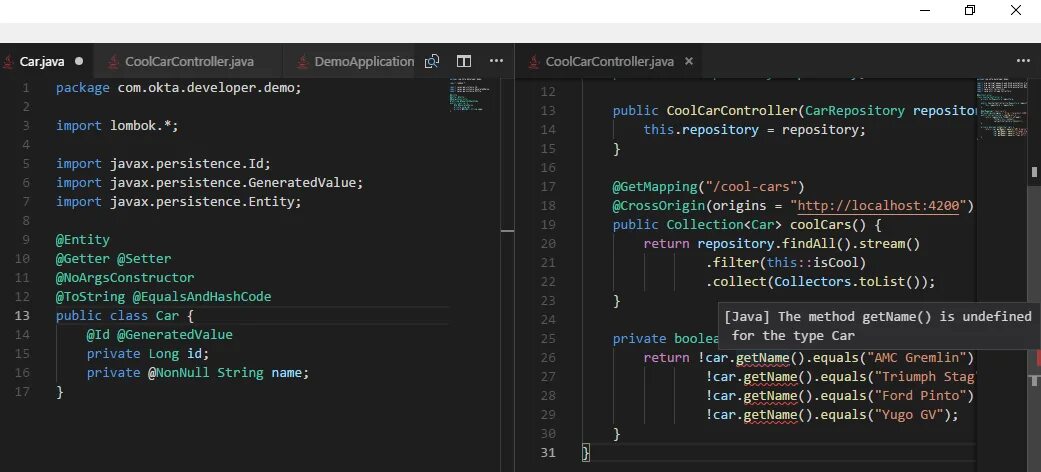Screen dimensions: 1041x472
Task: Click "import lombok.*;" line
Action: 117,125
